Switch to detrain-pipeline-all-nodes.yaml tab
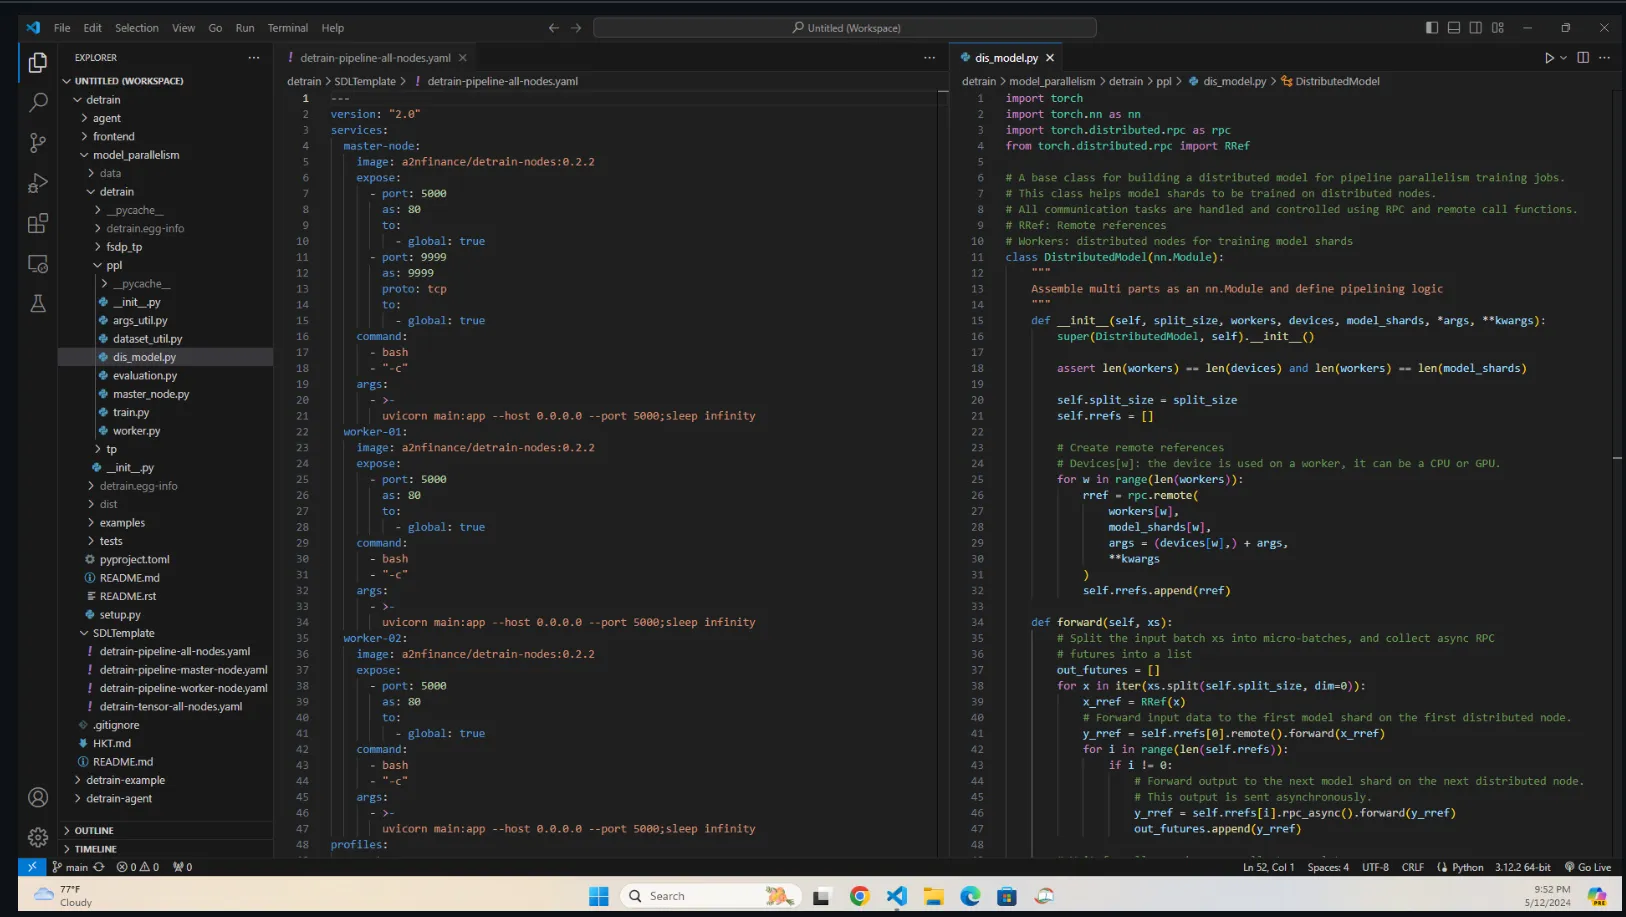This screenshot has width=1626, height=917. tap(374, 58)
